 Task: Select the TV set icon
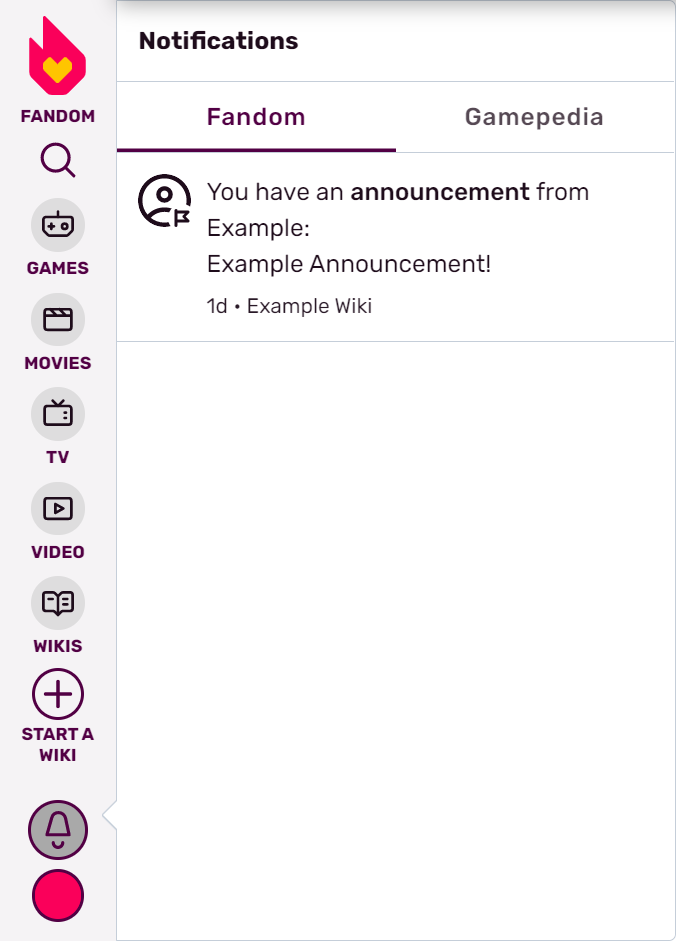click(x=57, y=414)
